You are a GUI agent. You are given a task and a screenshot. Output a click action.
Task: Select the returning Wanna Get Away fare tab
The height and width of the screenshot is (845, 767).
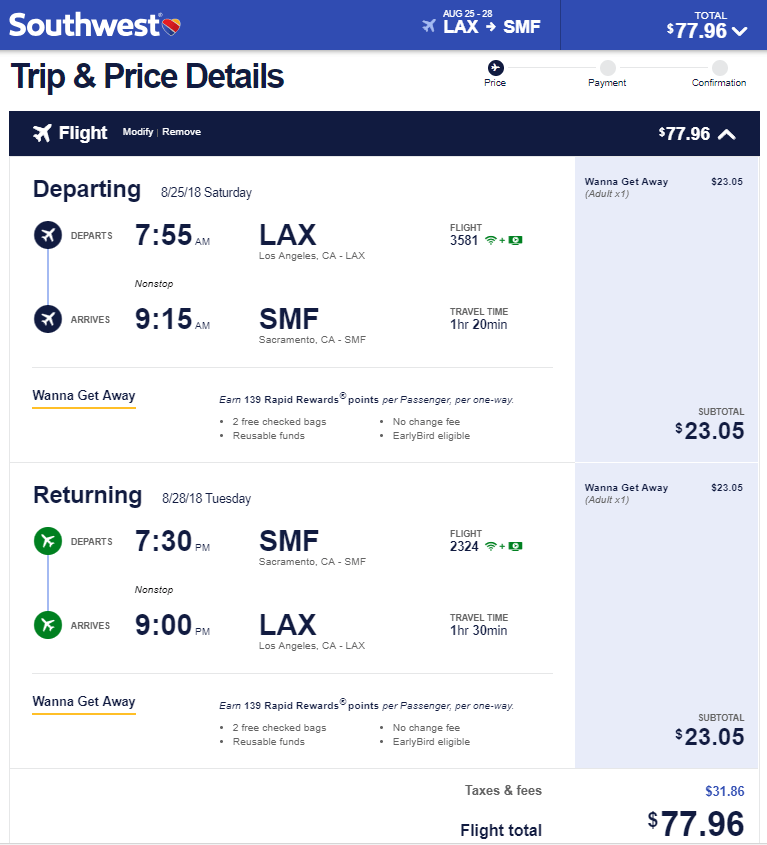click(x=83, y=702)
